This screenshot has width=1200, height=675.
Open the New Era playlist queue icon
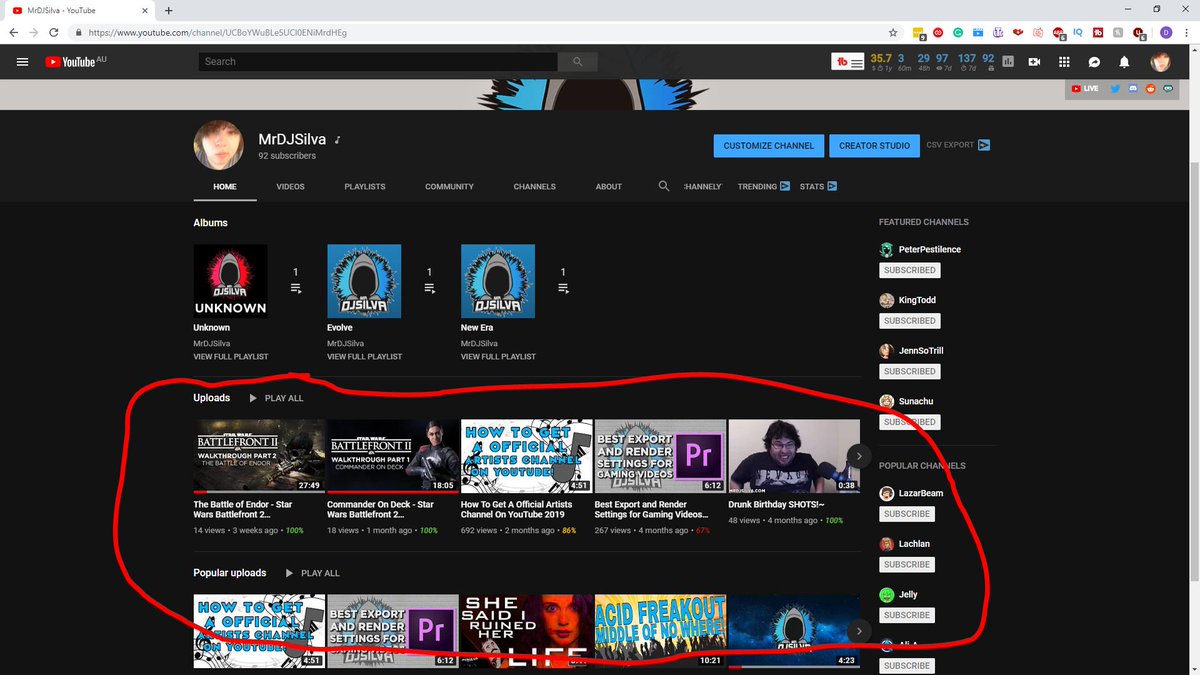[563, 288]
